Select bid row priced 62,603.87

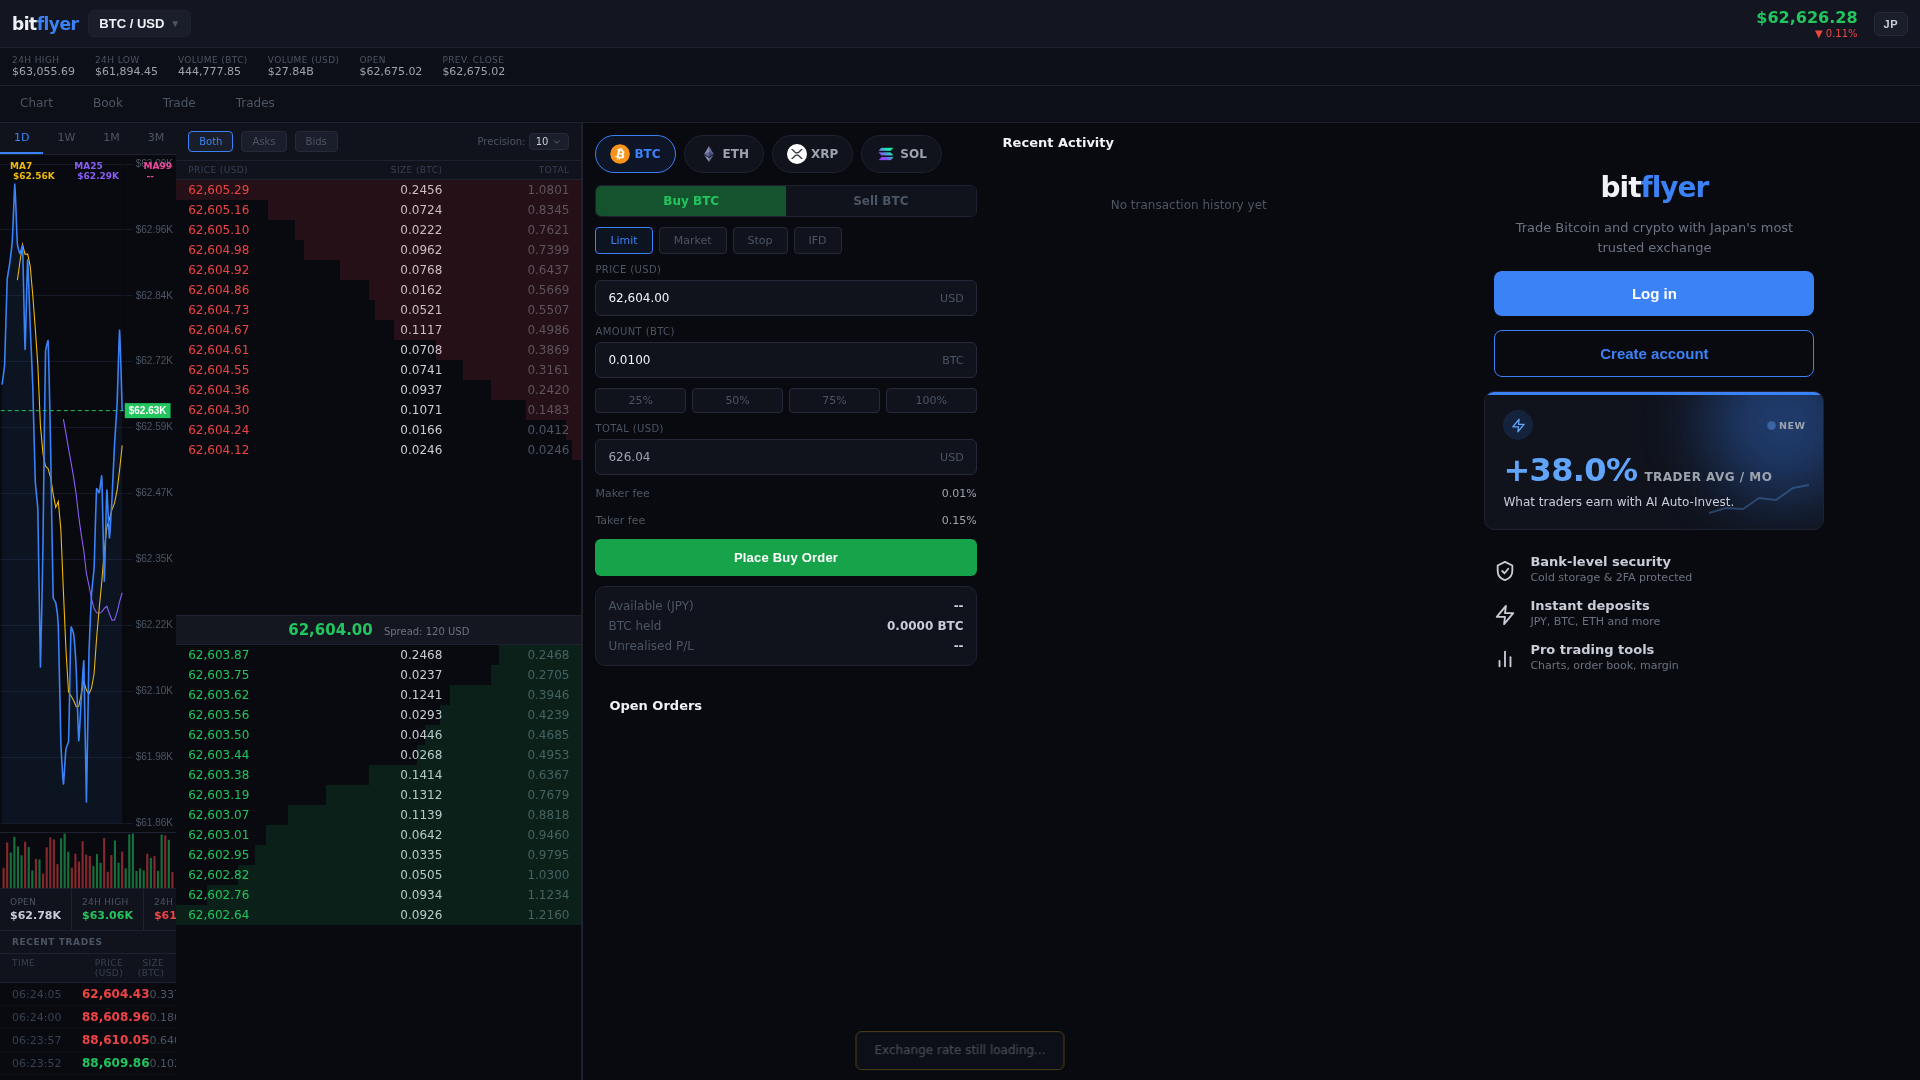379,655
